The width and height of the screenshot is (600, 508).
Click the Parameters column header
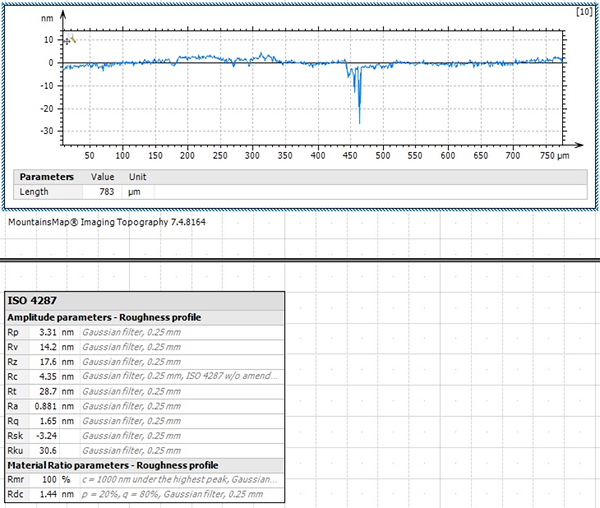pyautogui.click(x=47, y=177)
